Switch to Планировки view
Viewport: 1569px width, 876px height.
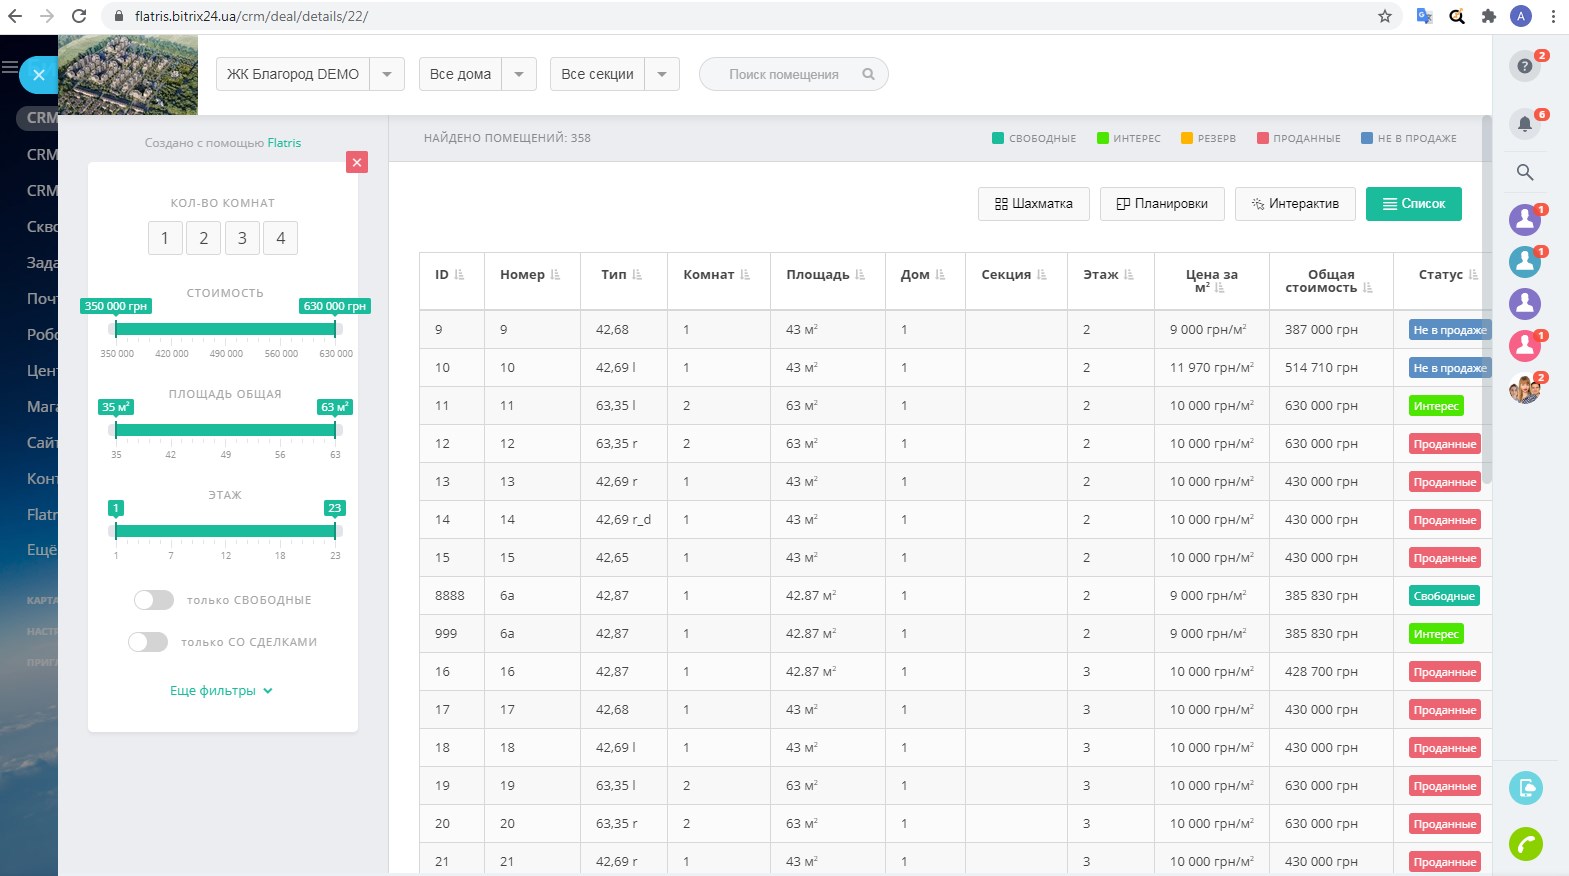(1162, 204)
